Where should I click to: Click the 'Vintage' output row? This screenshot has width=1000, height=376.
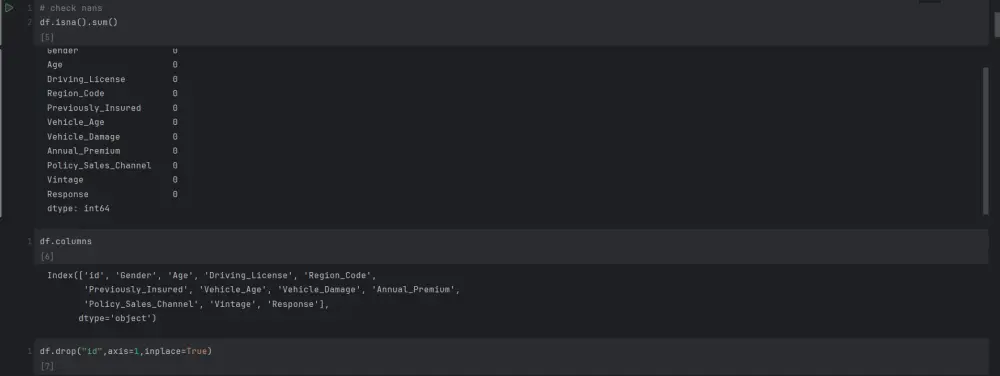tap(112, 180)
